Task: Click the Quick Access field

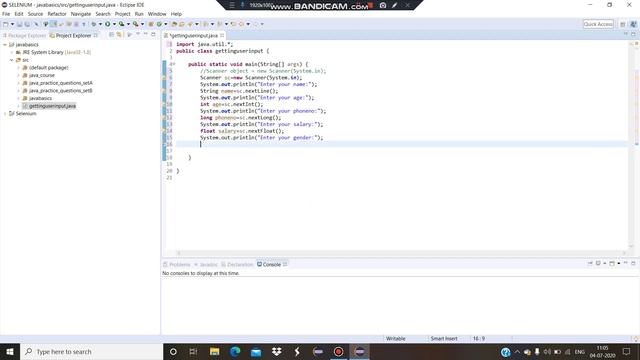Action: coord(598,24)
